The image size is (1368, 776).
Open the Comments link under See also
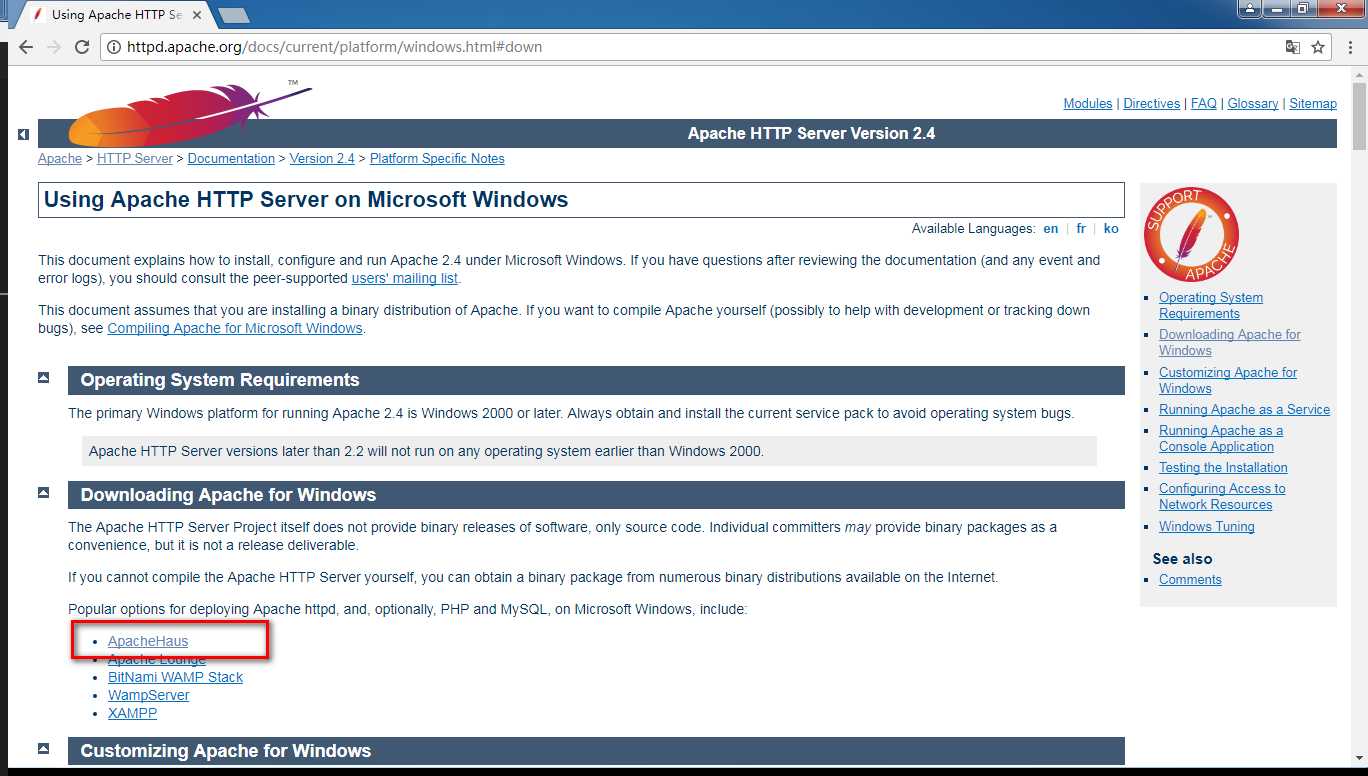1190,580
